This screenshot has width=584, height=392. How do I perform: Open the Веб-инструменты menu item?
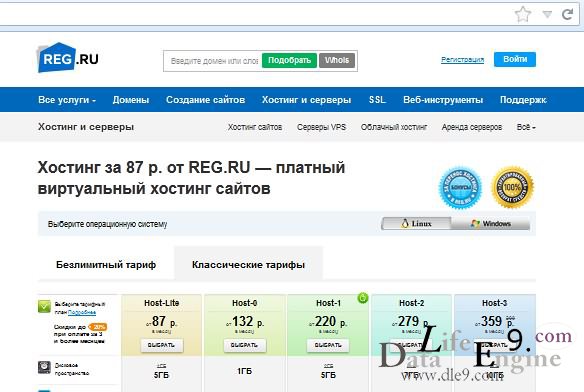point(443,100)
